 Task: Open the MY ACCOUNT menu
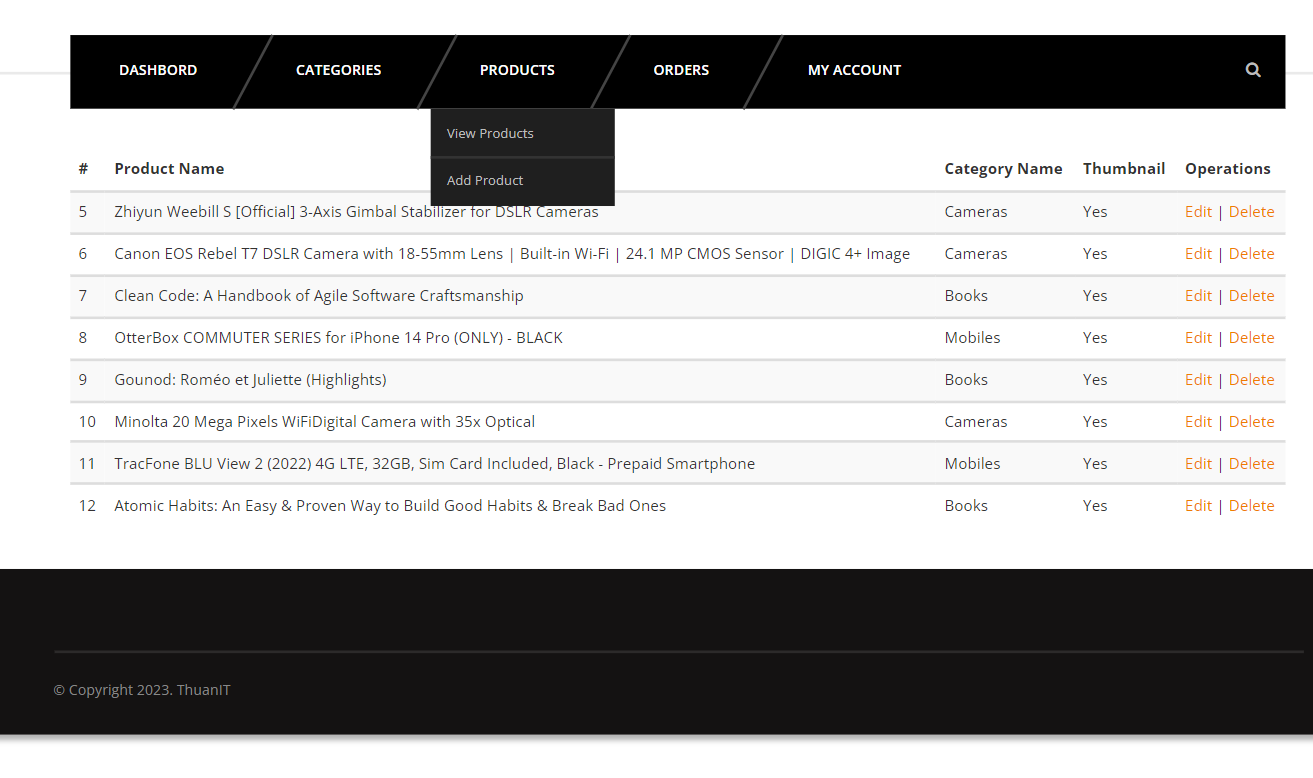click(854, 70)
